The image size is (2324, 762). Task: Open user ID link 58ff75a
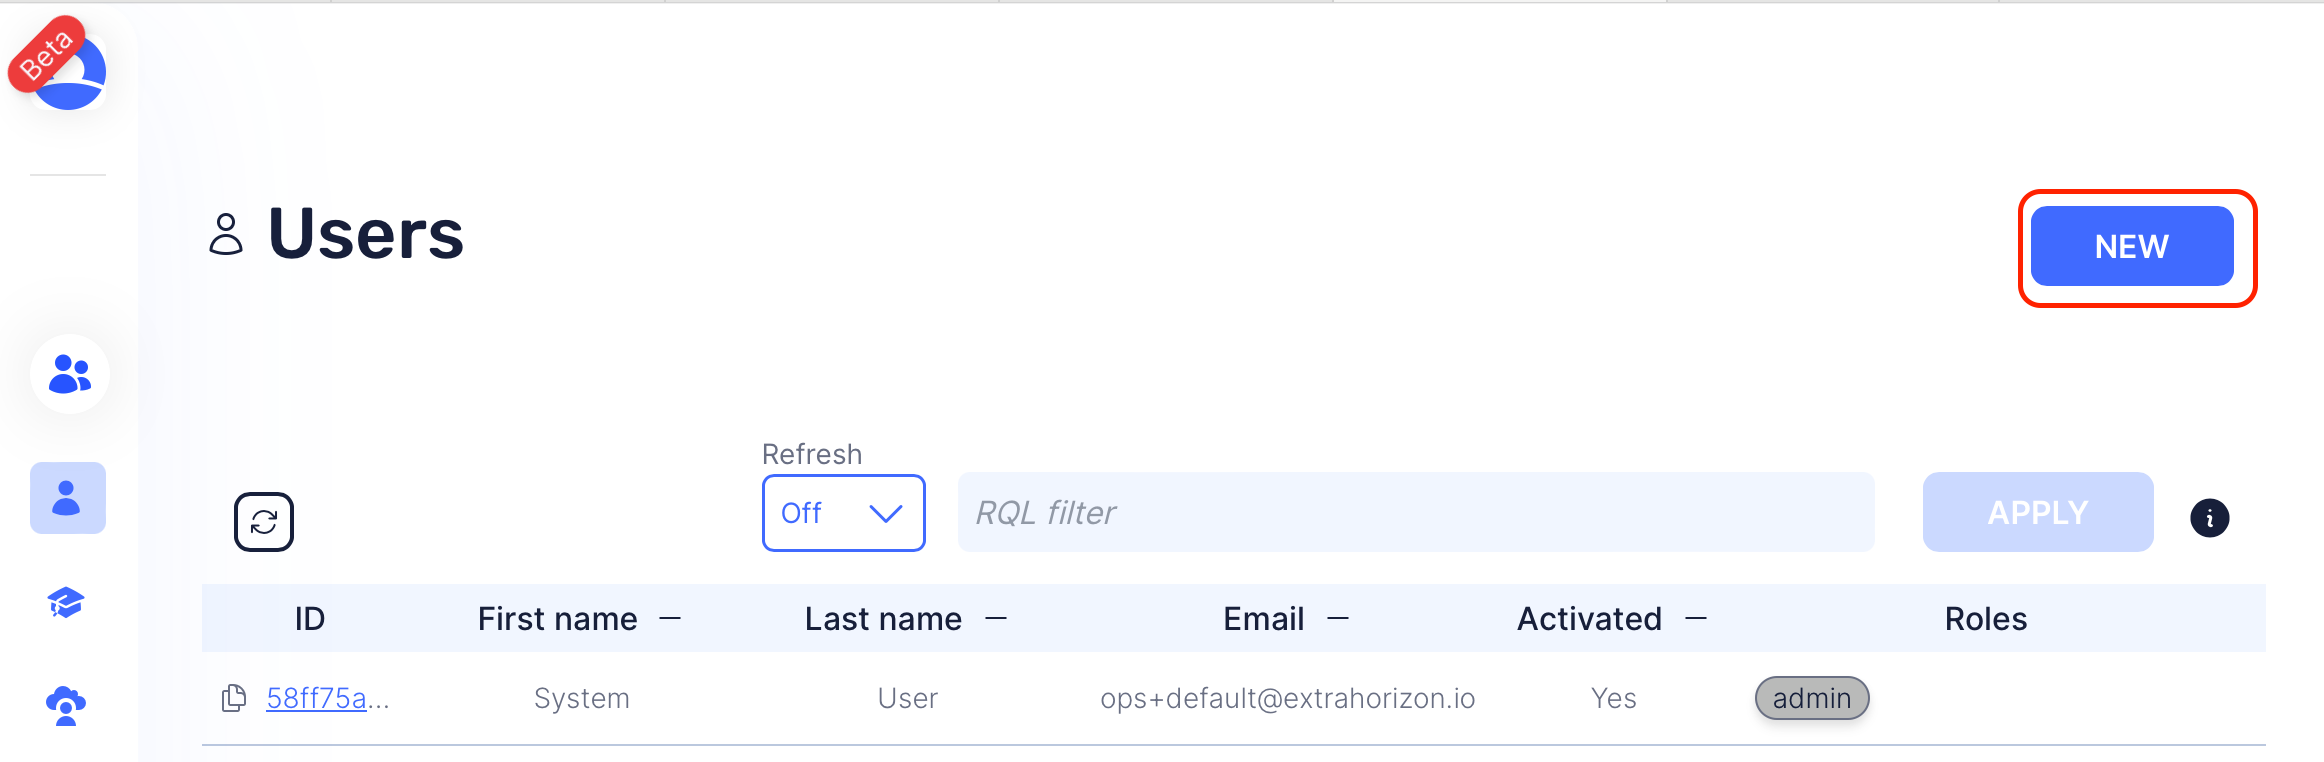pos(316,698)
